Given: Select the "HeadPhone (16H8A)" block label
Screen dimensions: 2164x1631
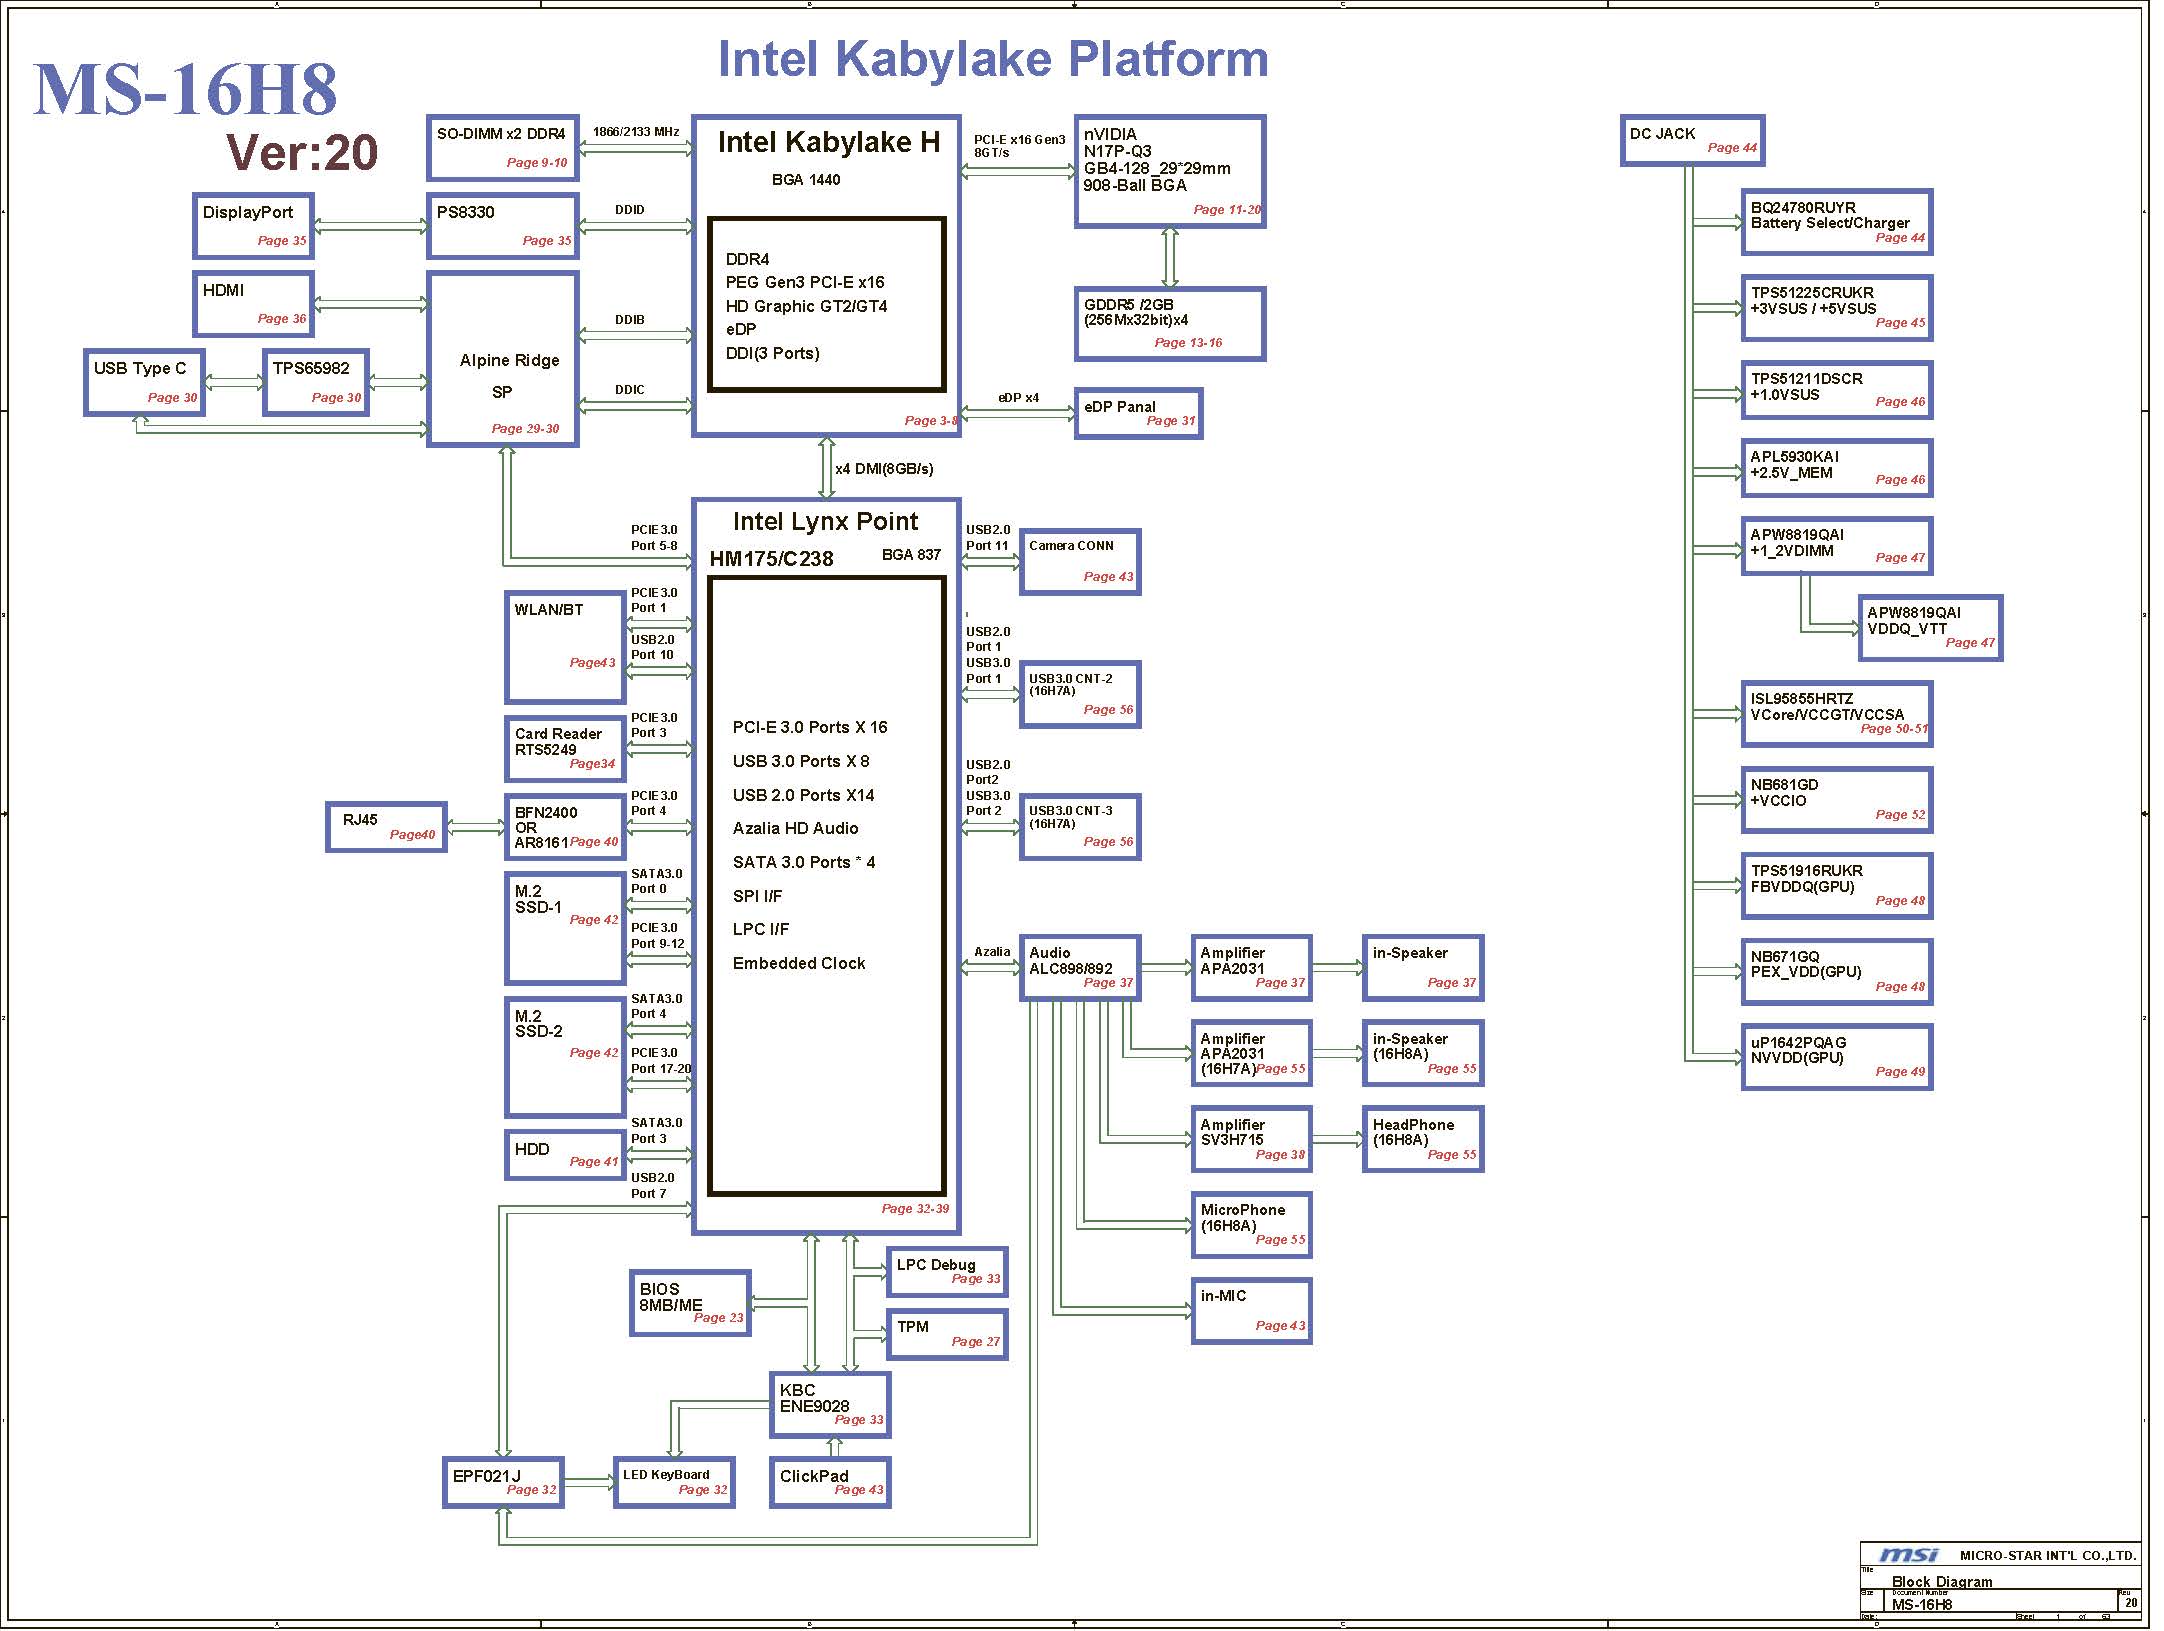Looking at the screenshot, I should pyautogui.click(x=1413, y=1132).
